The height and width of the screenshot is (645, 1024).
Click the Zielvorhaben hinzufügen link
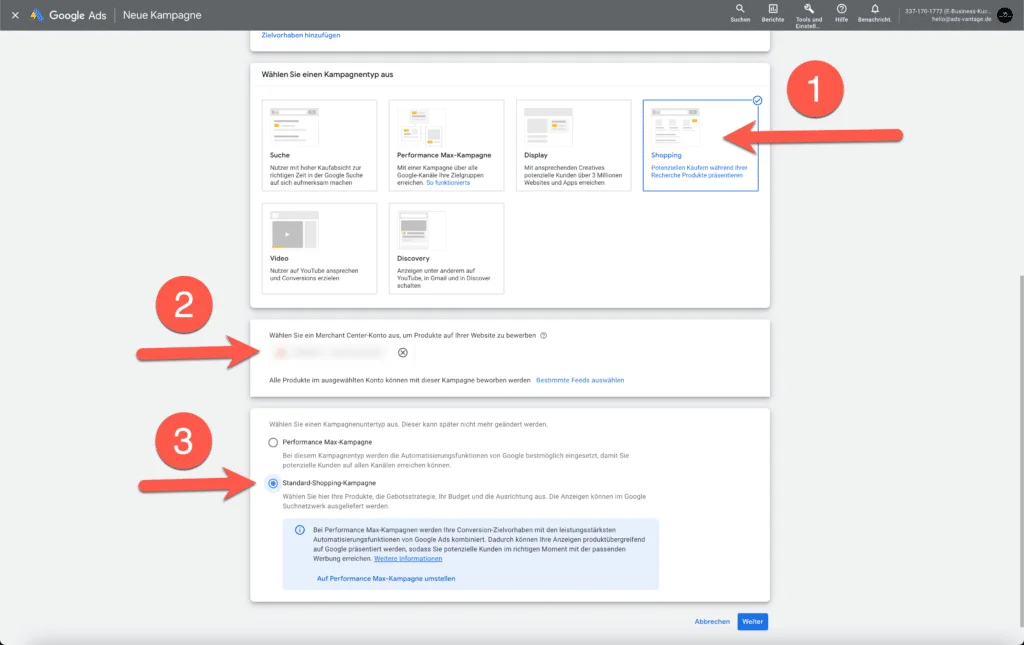tap(300, 35)
